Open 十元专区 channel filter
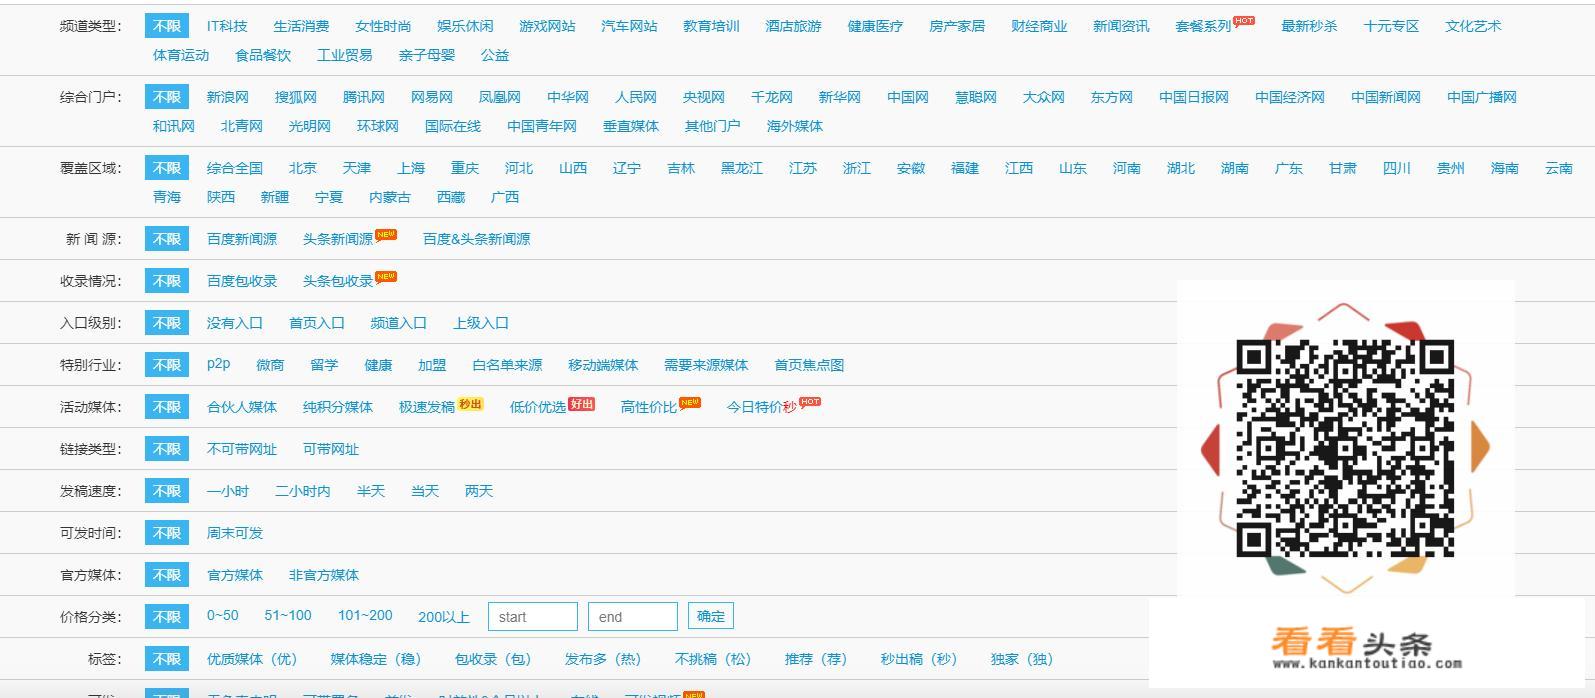The height and width of the screenshot is (698, 1595). [x=1391, y=26]
